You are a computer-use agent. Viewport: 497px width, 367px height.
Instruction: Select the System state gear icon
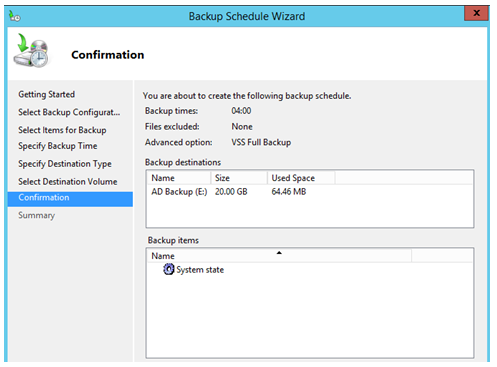(169, 269)
